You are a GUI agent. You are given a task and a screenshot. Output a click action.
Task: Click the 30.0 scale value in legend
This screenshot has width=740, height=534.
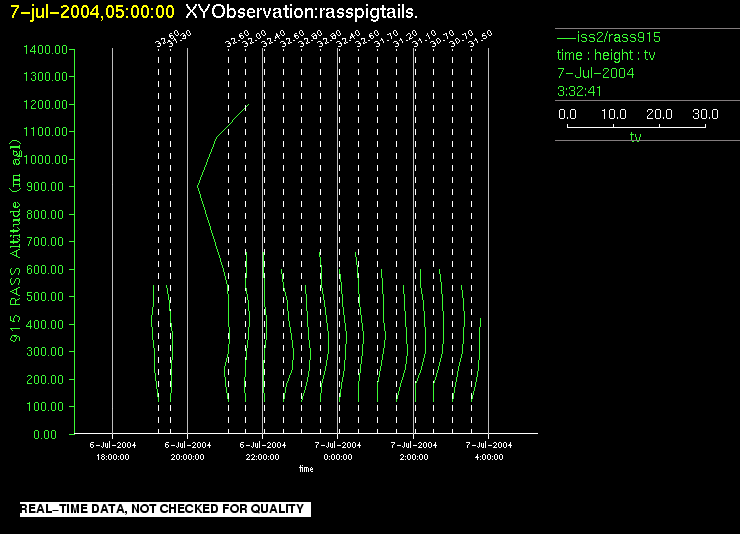pyautogui.click(x=705, y=114)
